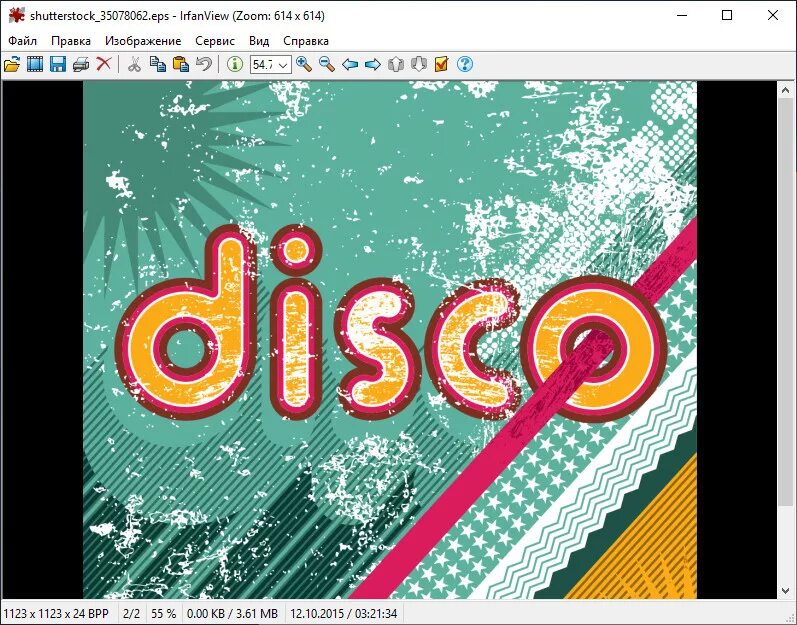Open the Вид menu
797x625 pixels.
[259, 41]
